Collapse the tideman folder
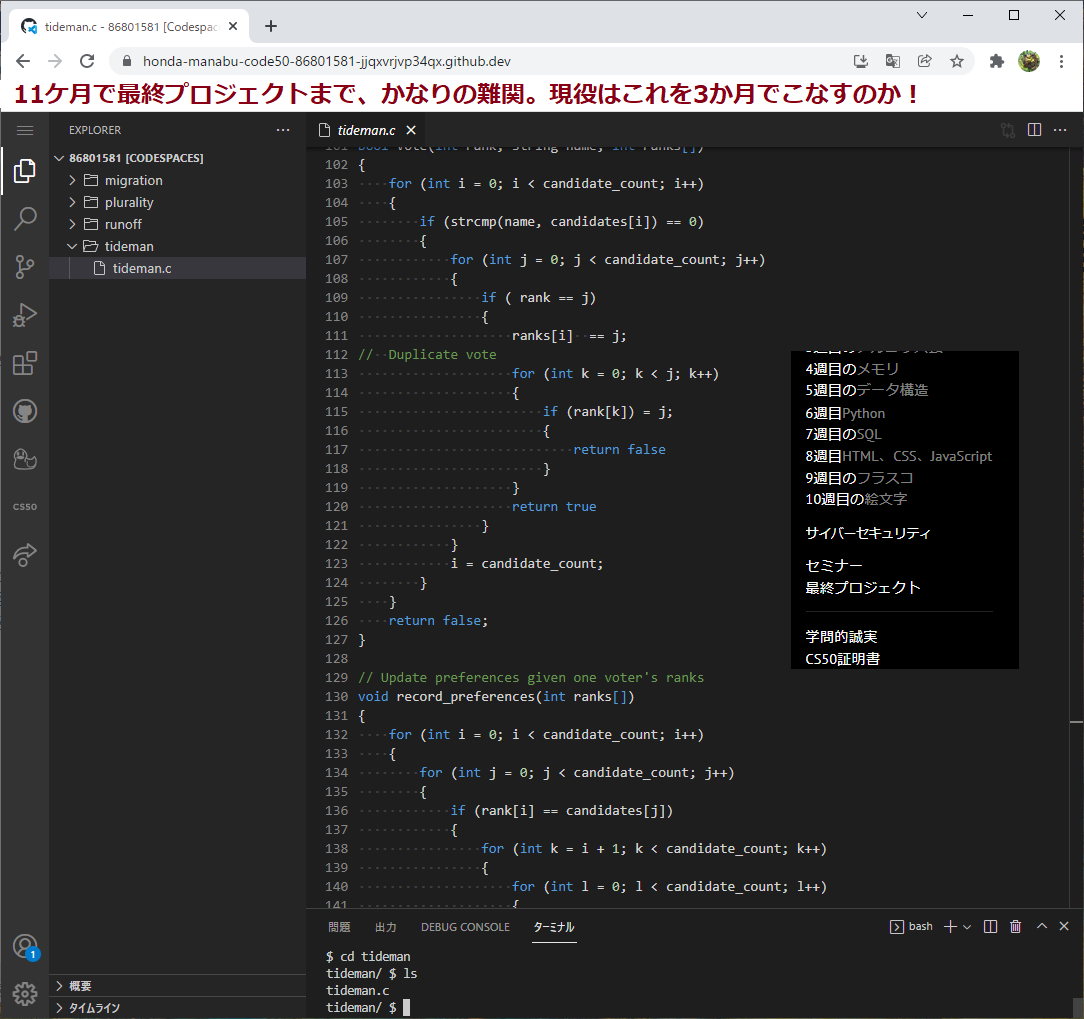 tap(128, 246)
